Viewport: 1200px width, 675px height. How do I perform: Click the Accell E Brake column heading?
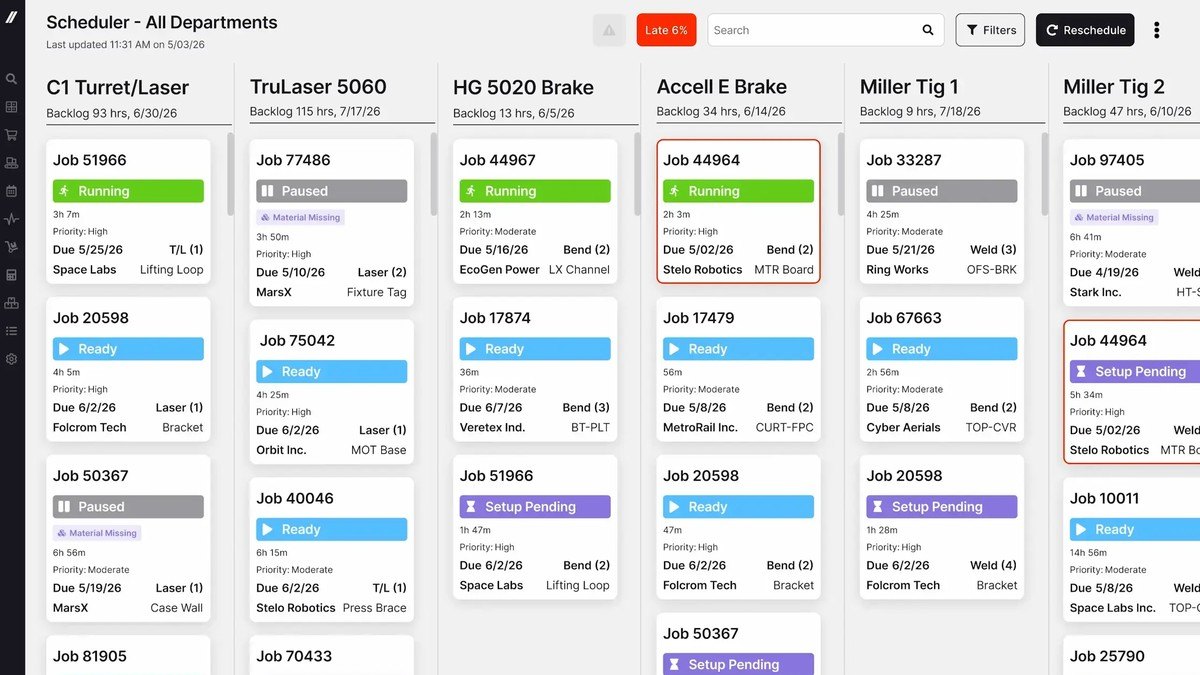(722, 87)
